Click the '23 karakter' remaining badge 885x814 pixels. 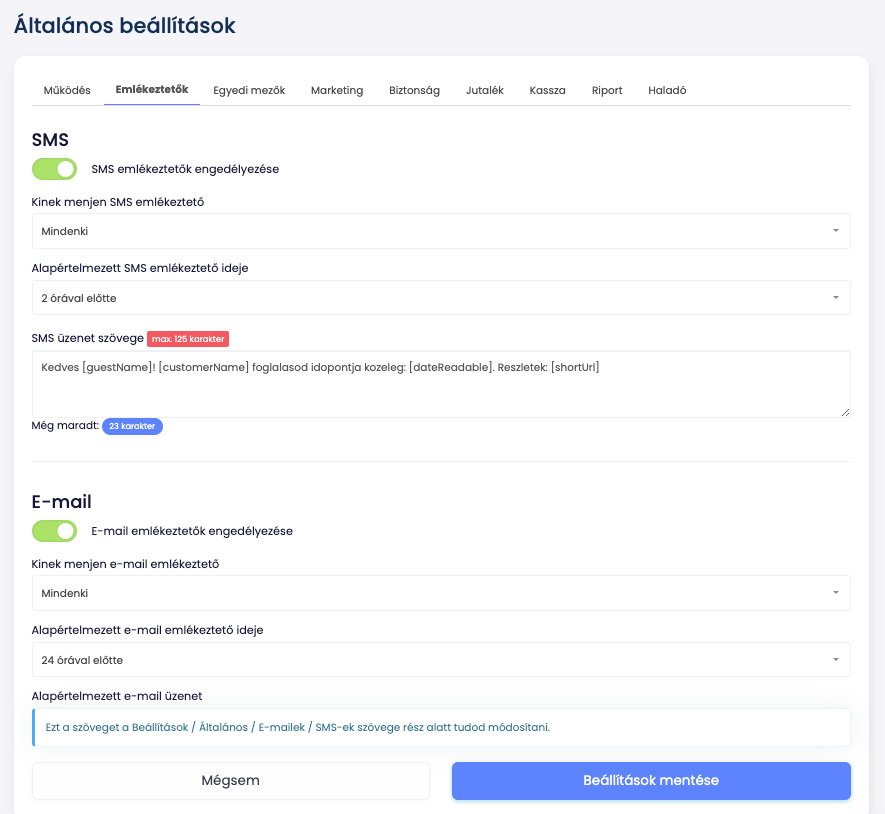point(132,426)
